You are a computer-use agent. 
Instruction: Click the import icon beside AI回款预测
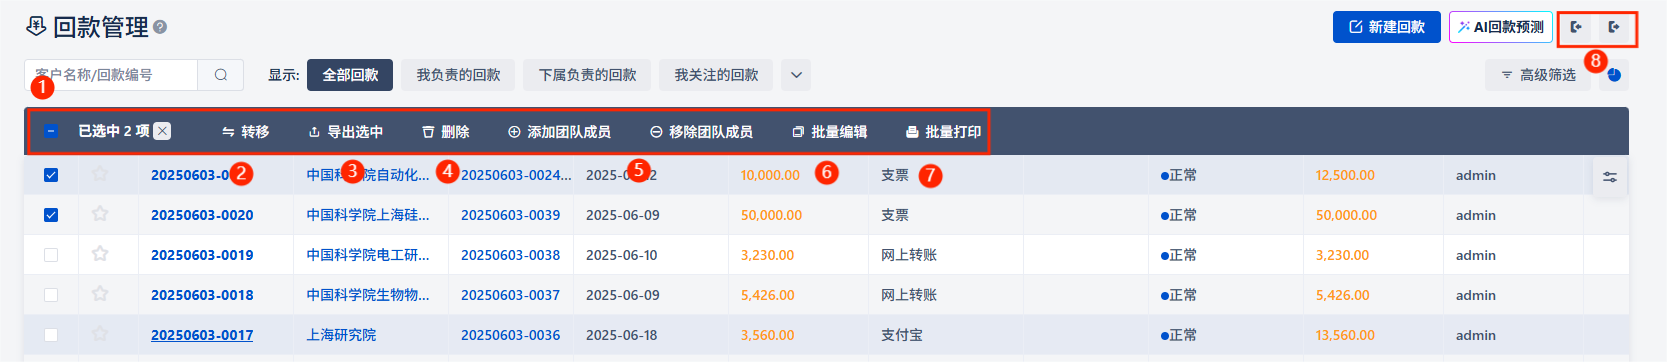point(1577,27)
